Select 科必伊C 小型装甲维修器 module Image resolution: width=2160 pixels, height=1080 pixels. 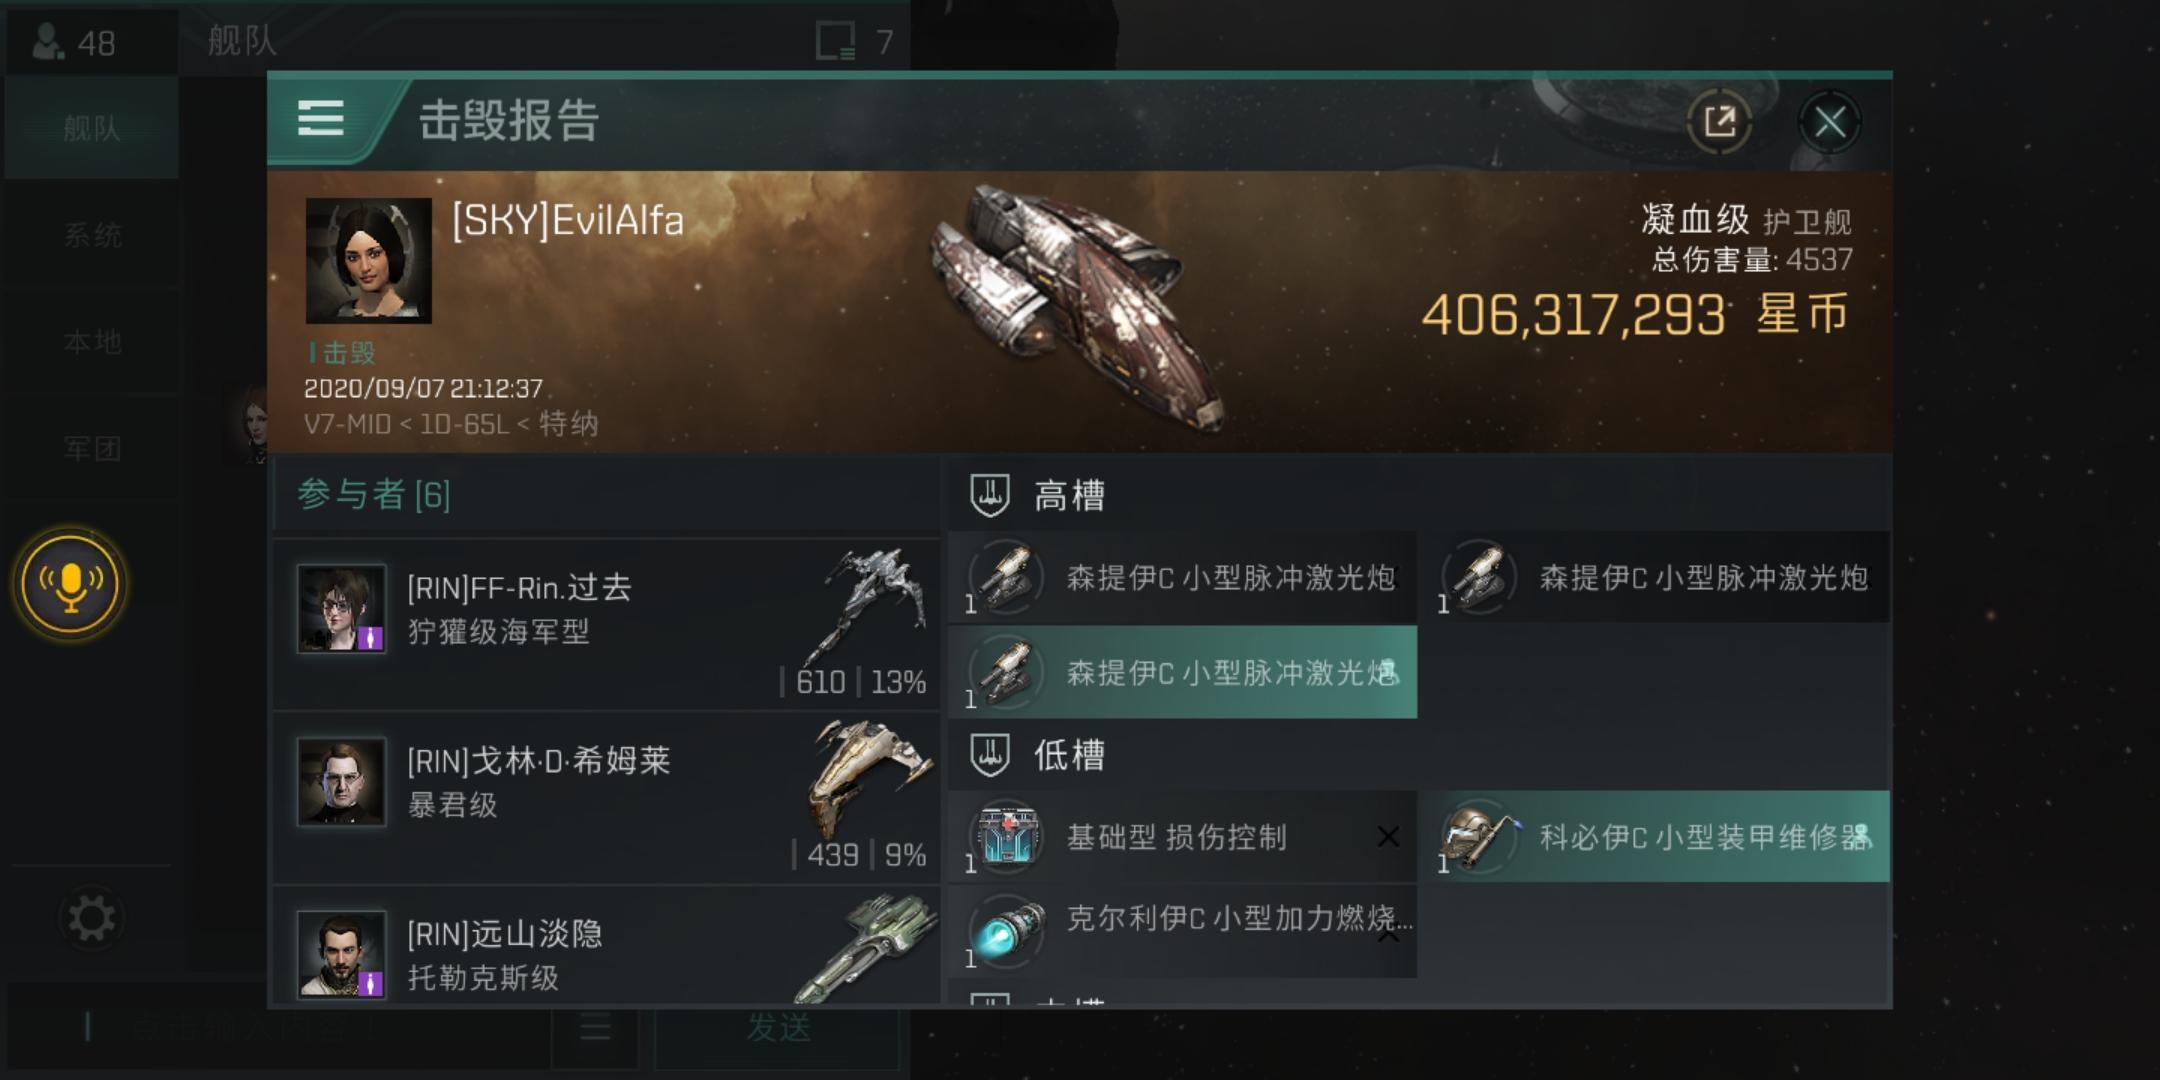click(1656, 836)
